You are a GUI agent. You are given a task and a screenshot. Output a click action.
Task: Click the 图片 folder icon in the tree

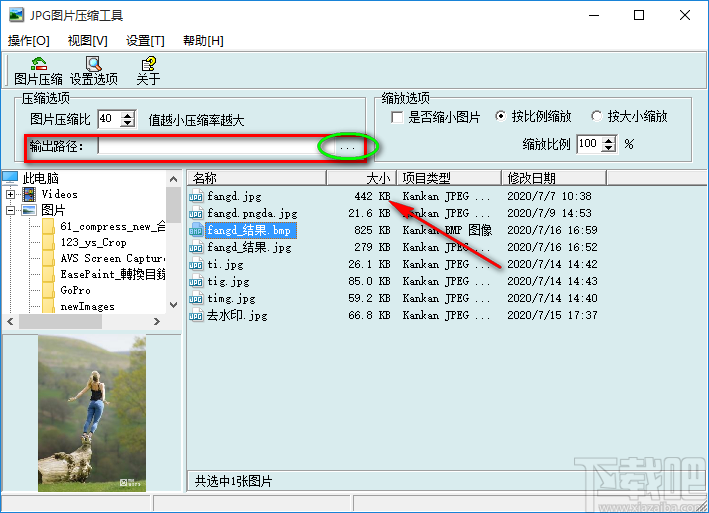click(x=29, y=210)
